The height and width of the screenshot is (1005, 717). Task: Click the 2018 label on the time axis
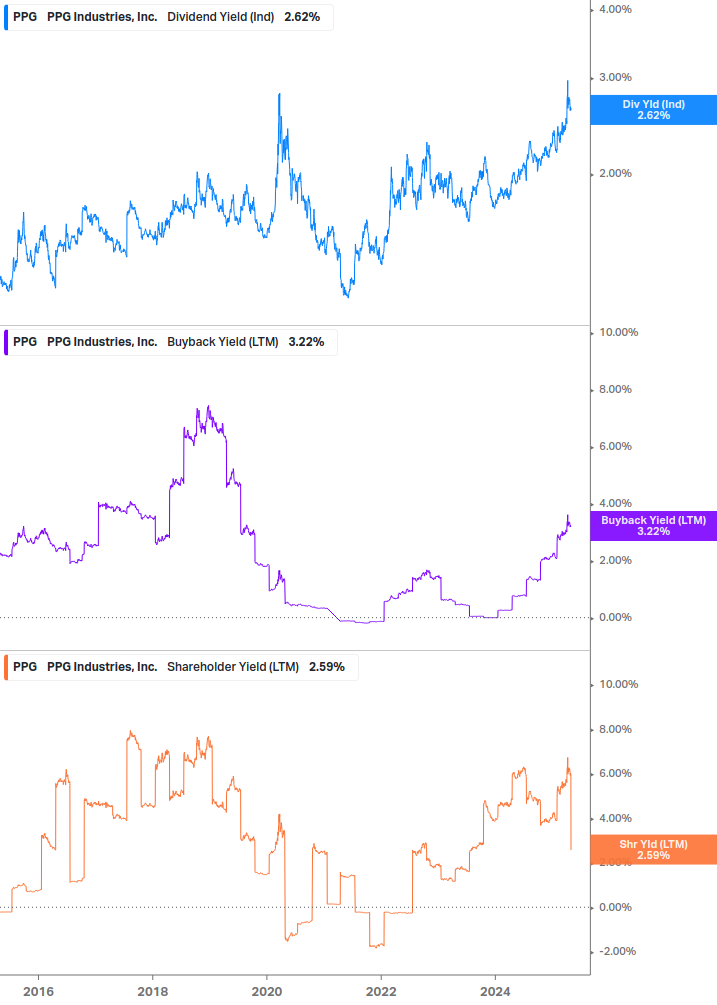pos(152,992)
